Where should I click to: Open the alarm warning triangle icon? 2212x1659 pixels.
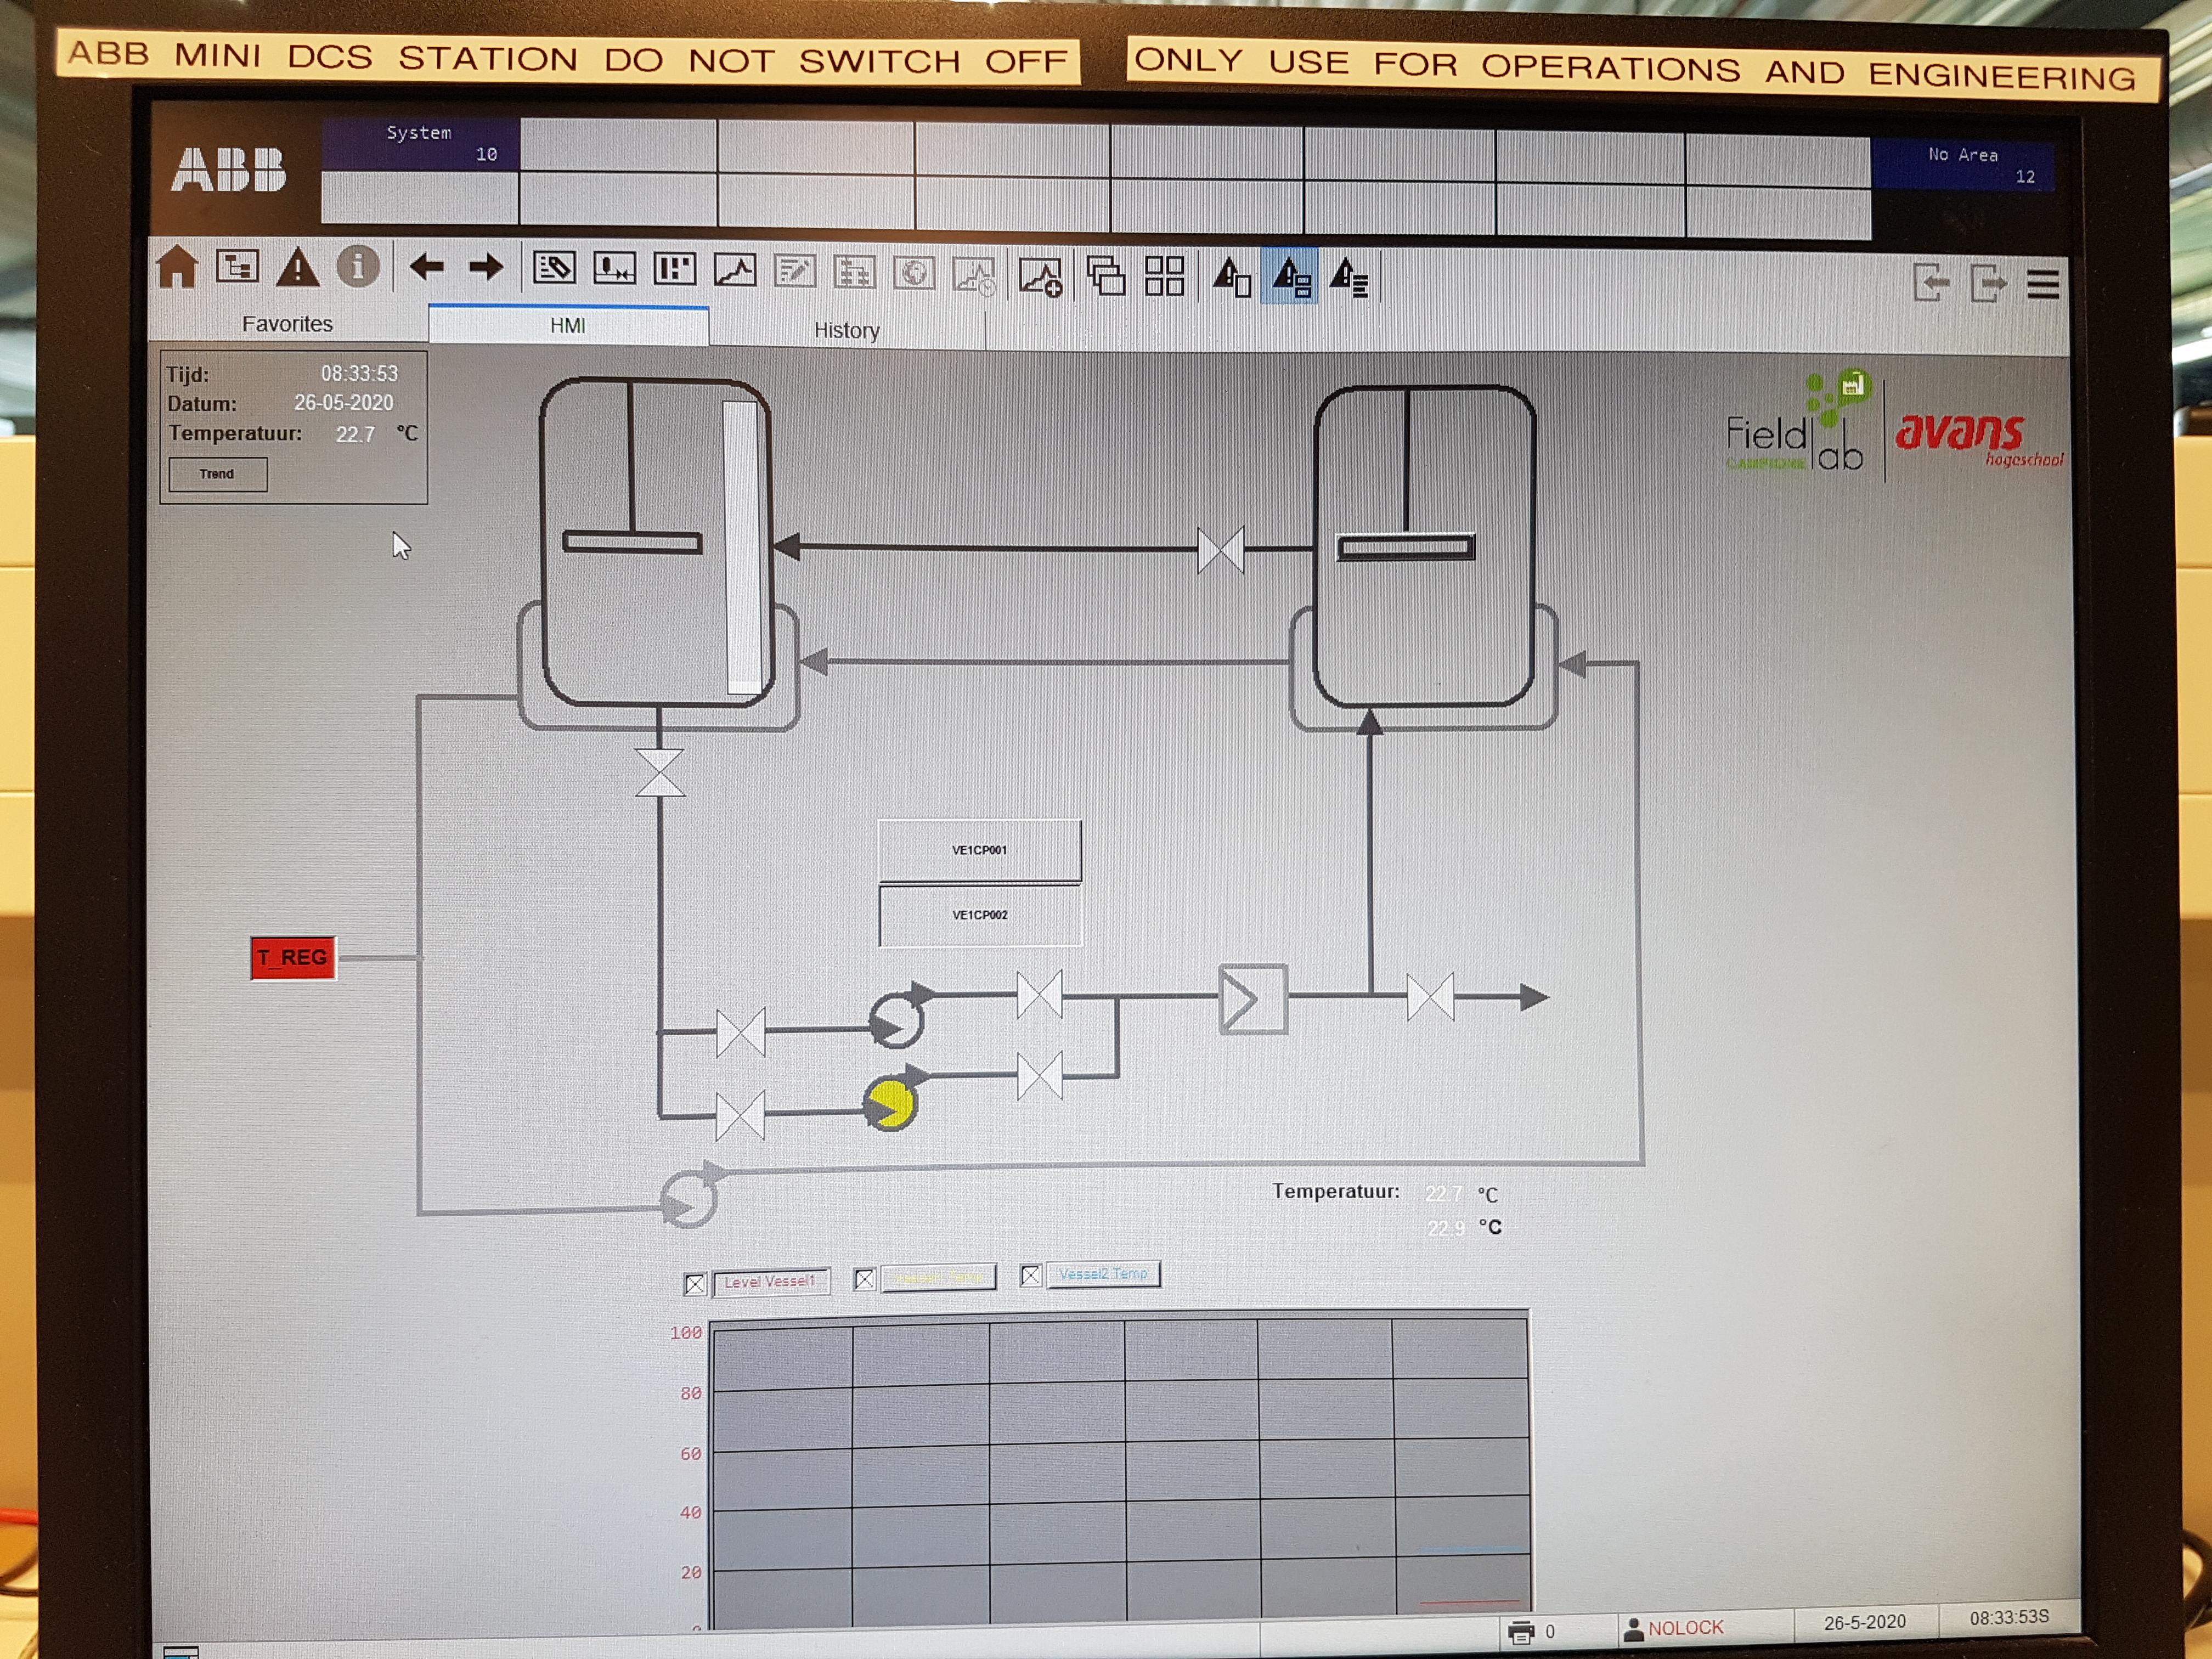pyautogui.click(x=298, y=267)
